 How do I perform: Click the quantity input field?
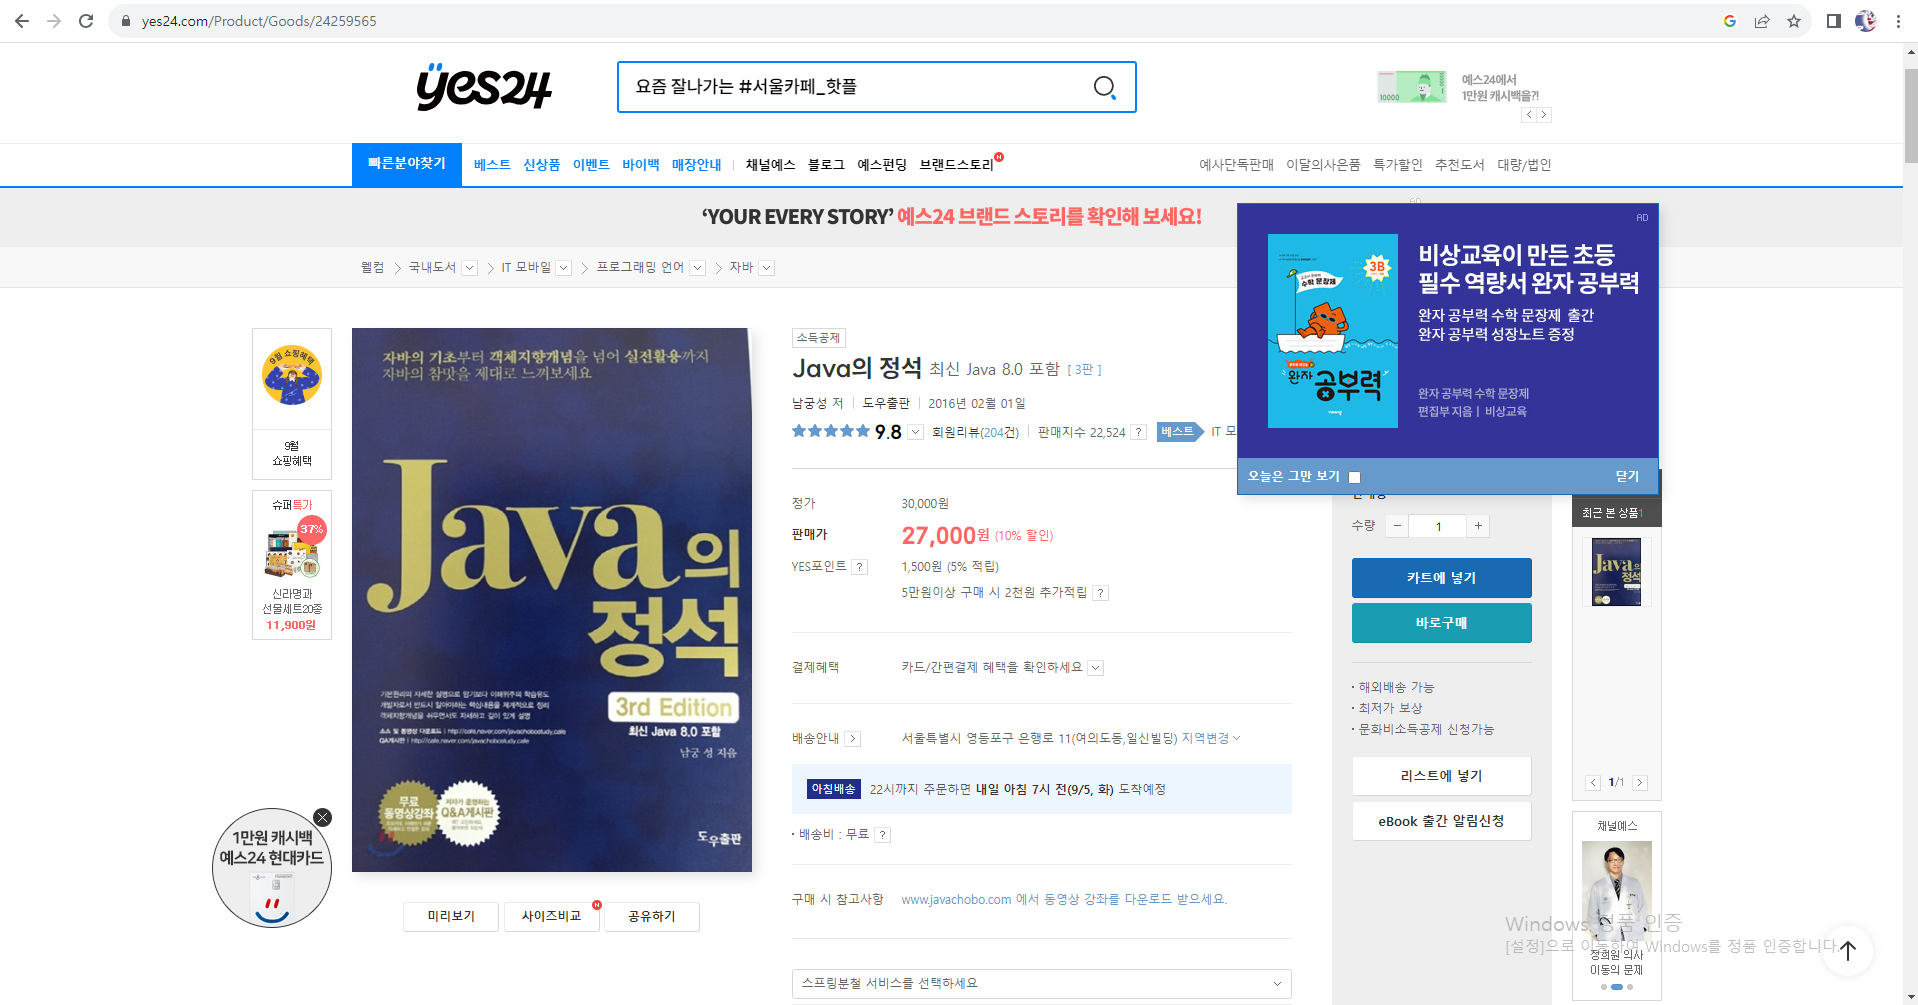[x=1438, y=526]
